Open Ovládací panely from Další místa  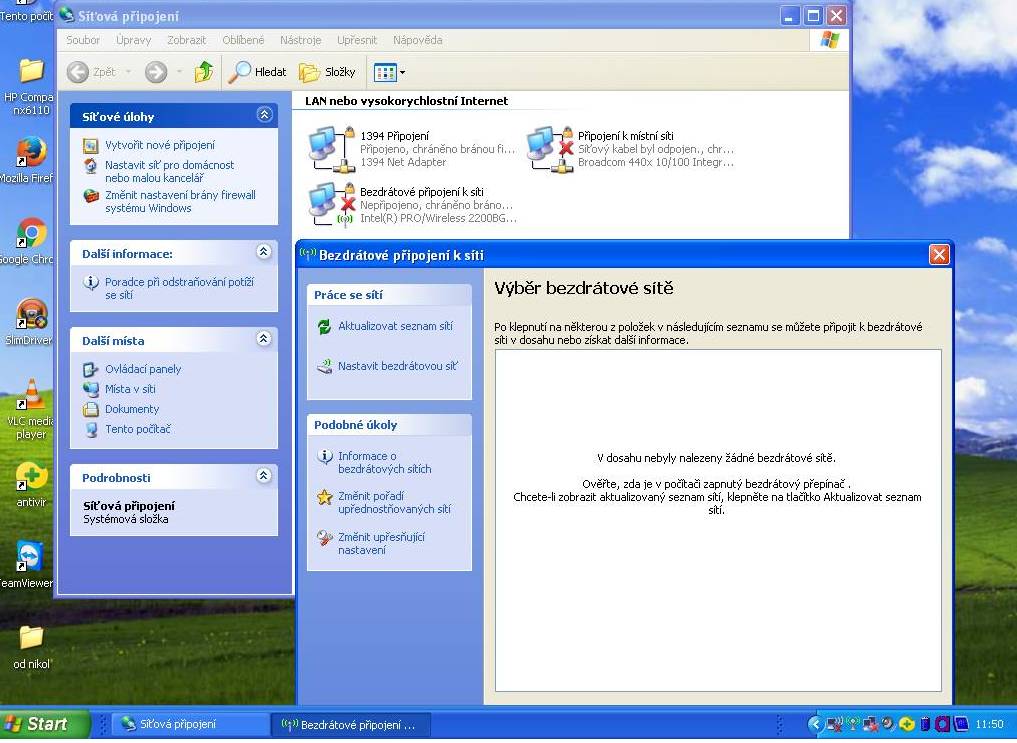[x=143, y=369]
